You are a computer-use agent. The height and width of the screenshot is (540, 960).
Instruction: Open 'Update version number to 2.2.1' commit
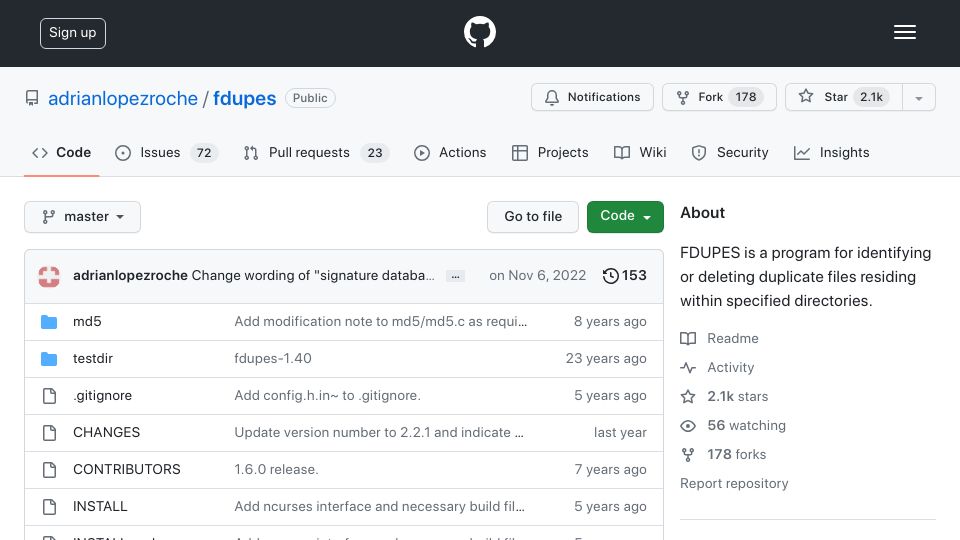coord(378,432)
